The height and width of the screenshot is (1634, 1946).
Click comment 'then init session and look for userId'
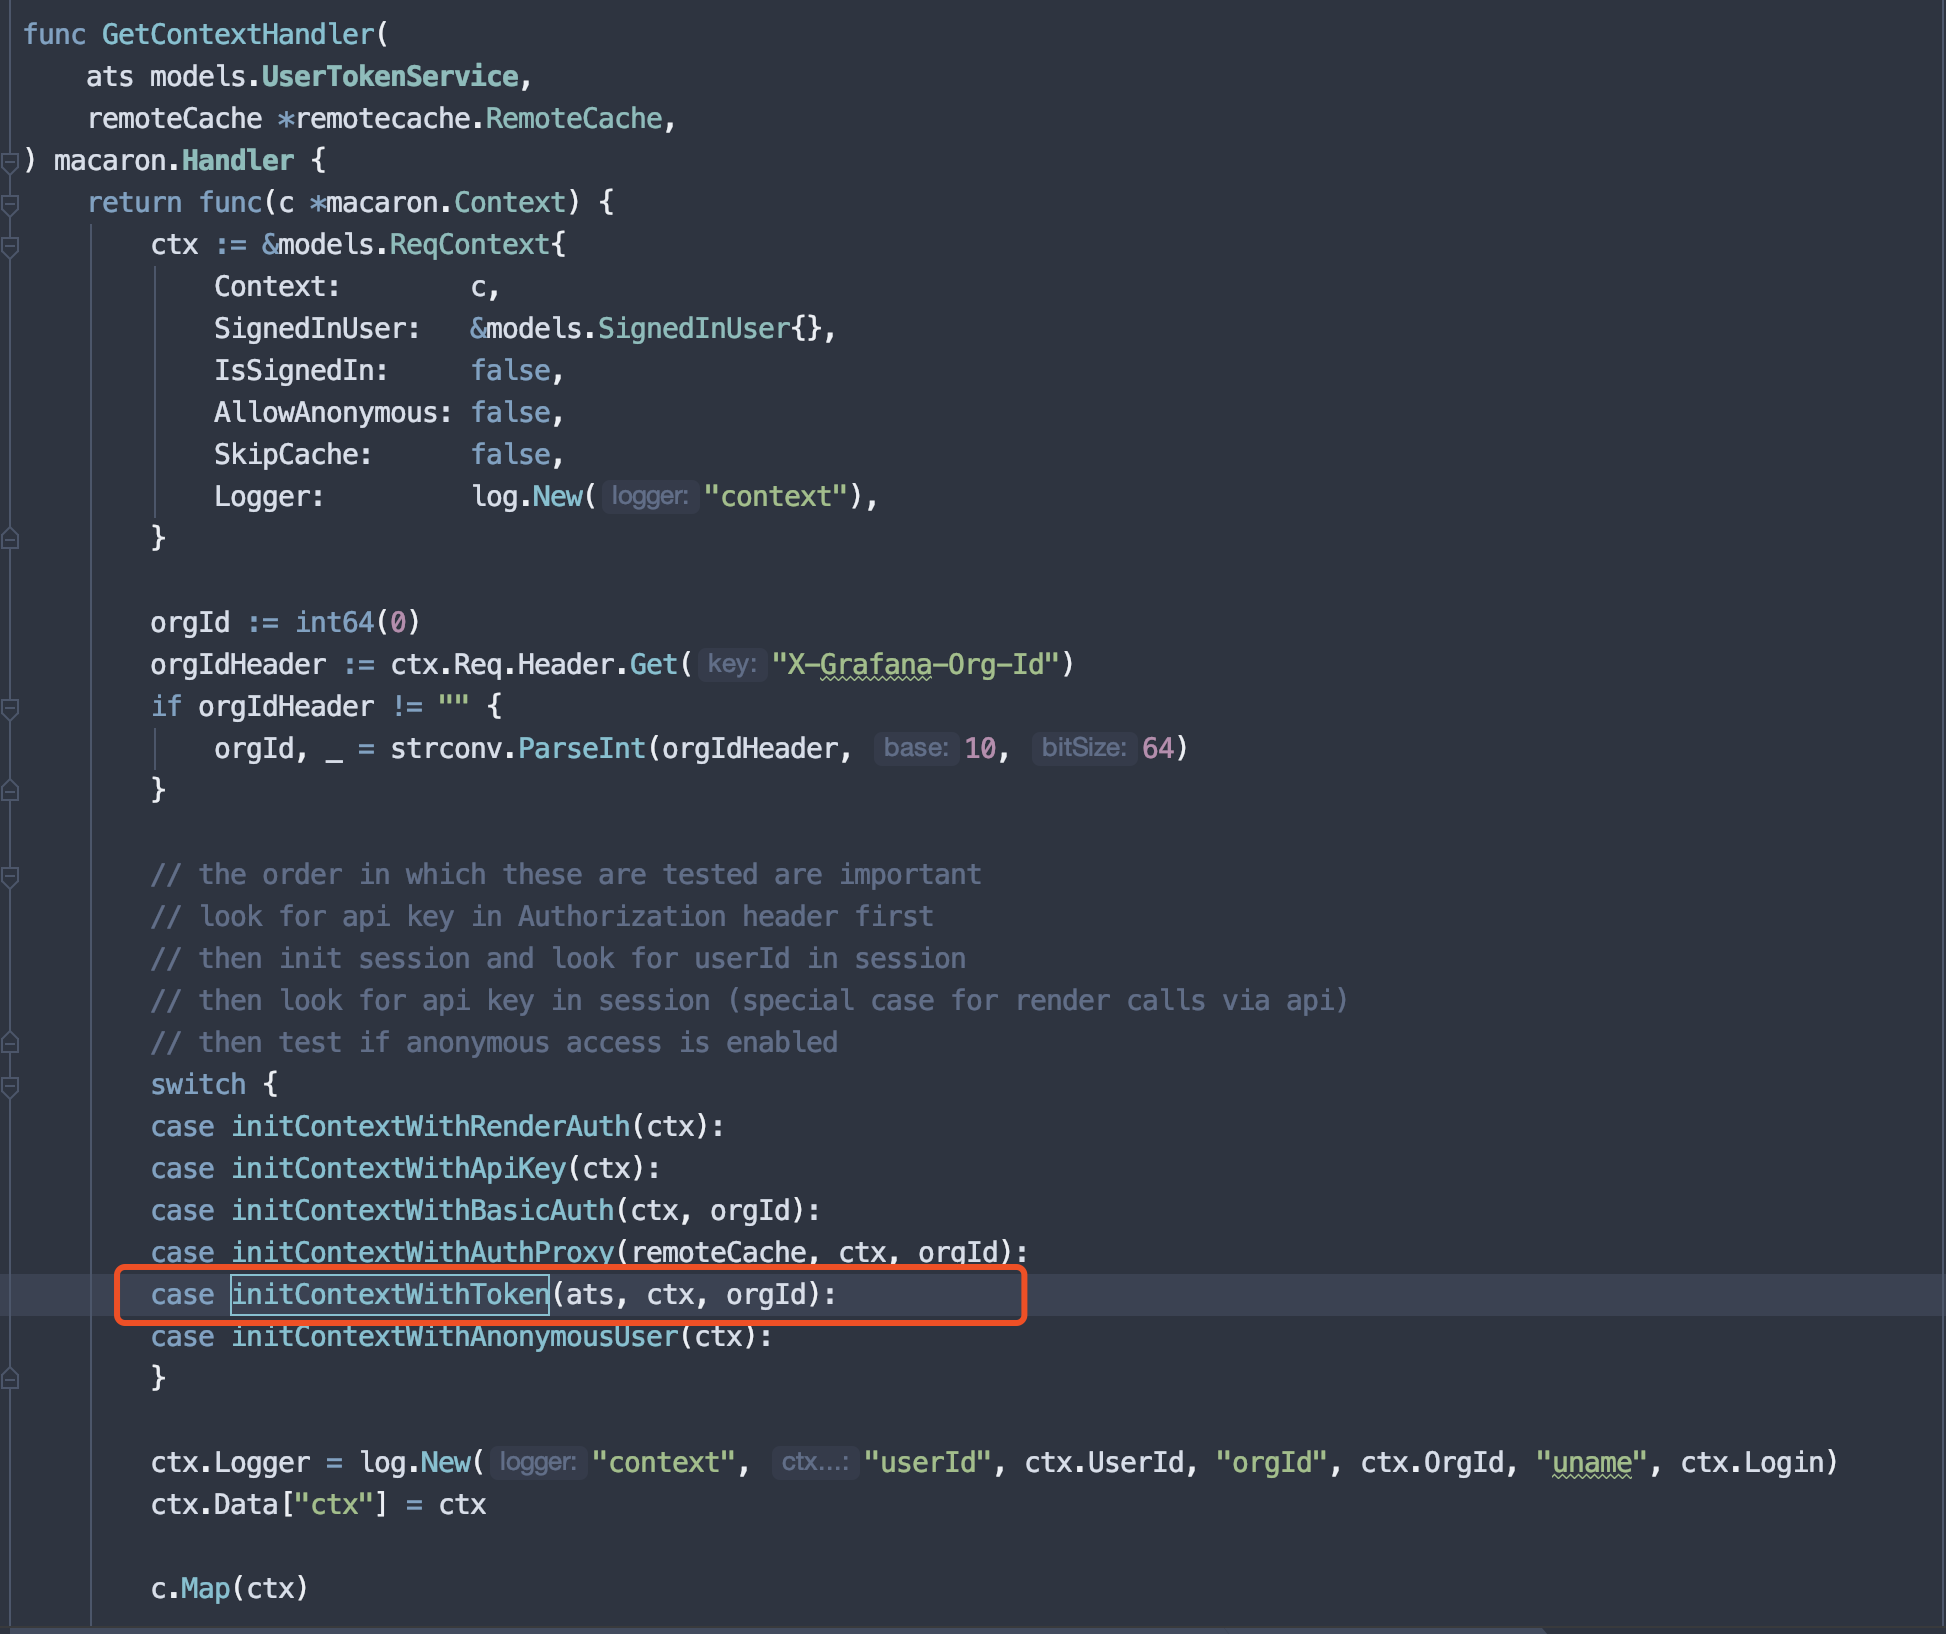coord(558,958)
